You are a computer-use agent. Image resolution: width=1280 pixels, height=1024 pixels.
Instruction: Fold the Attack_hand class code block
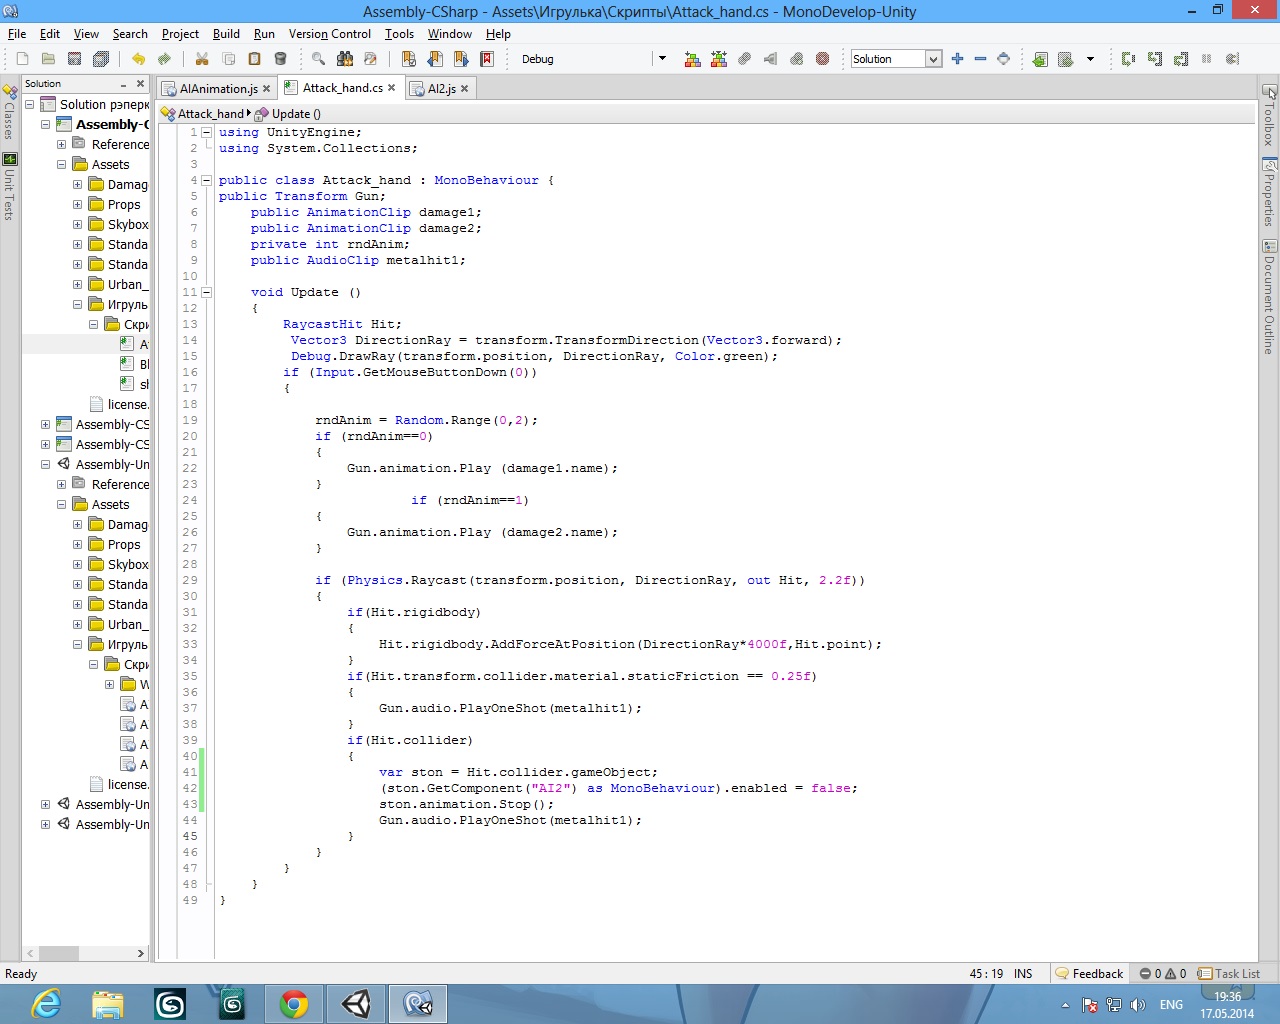pyautogui.click(x=206, y=181)
